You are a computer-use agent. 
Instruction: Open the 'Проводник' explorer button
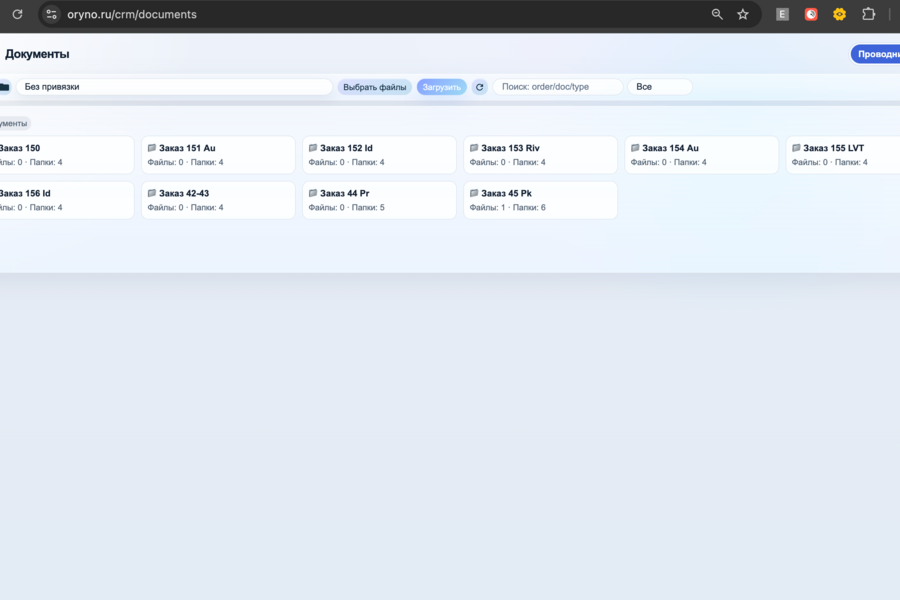(876, 54)
